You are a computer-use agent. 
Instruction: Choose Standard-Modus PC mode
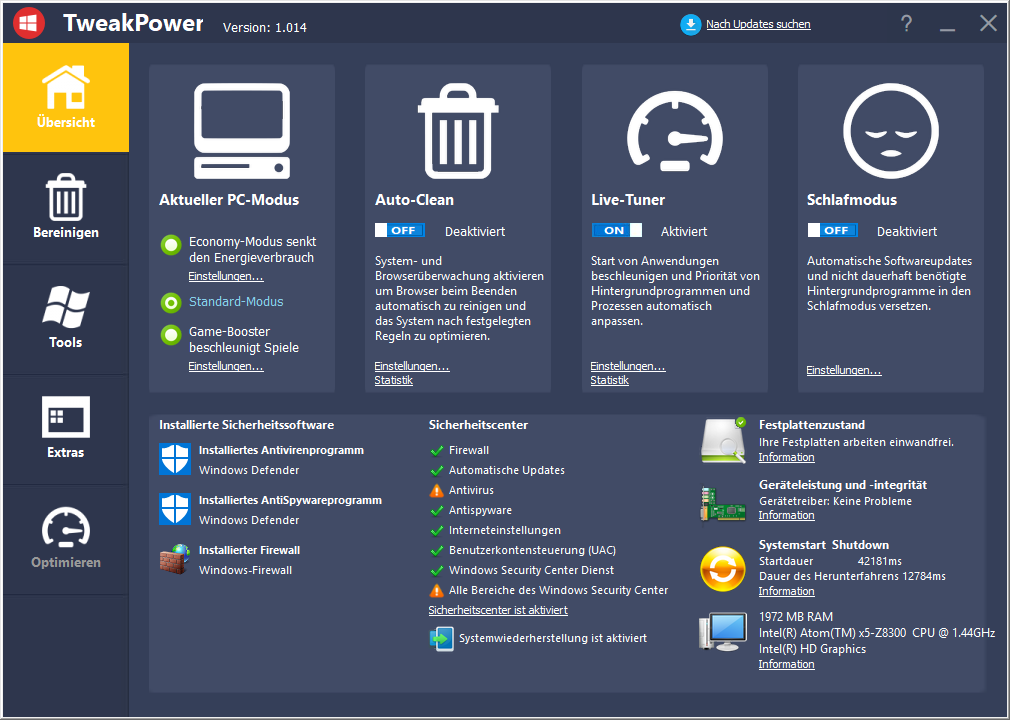[x=171, y=302]
